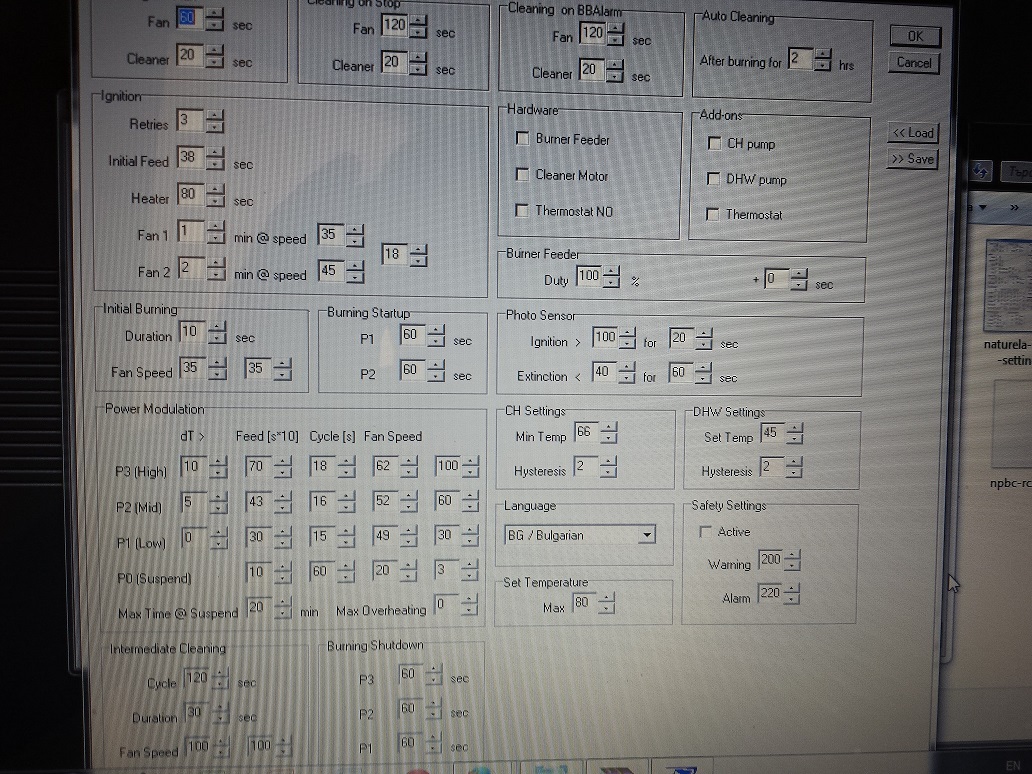The width and height of the screenshot is (1032, 774).
Task: Enable the CH pump add-on
Action: tap(714, 144)
